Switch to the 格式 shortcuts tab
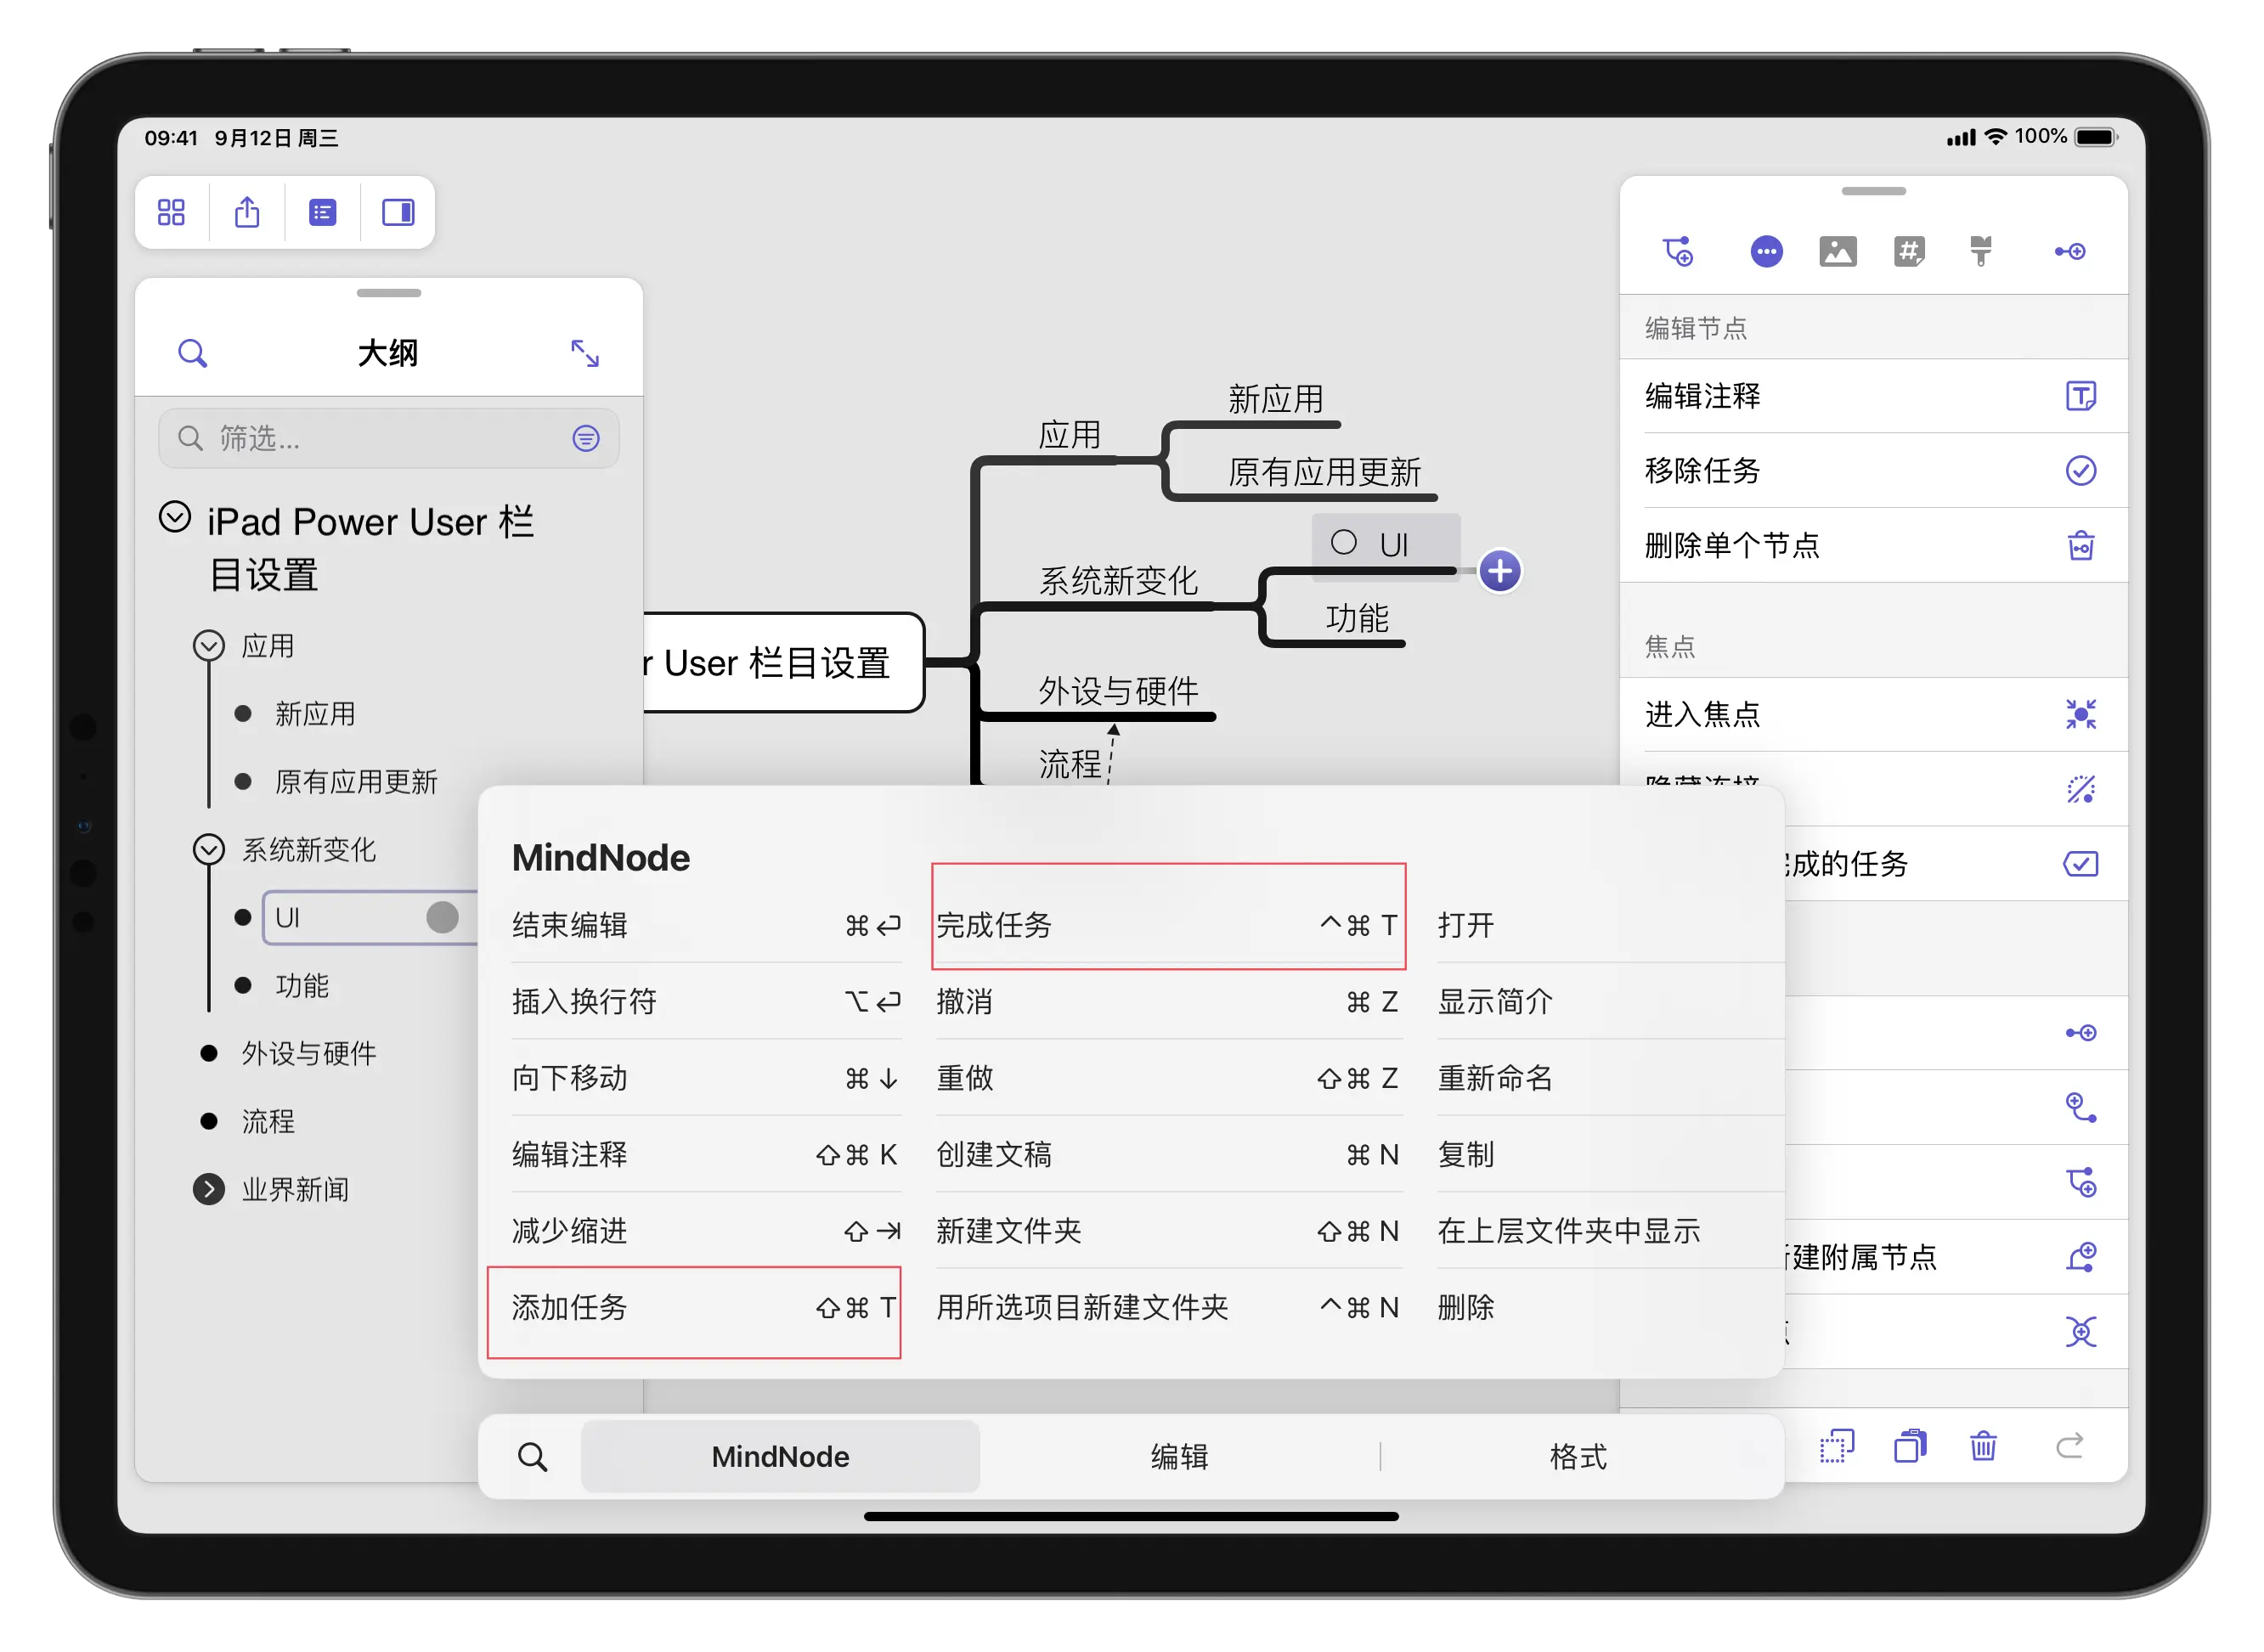This screenshot has width=2264, height=1652. [1578, 1457]
